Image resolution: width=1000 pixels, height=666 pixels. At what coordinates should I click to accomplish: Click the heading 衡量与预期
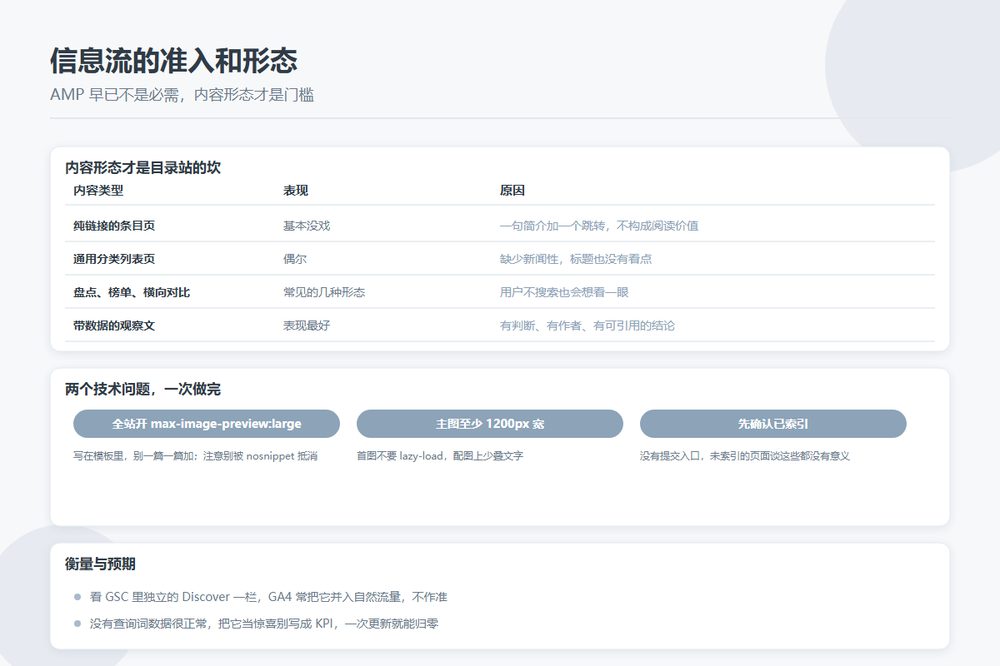100,564
